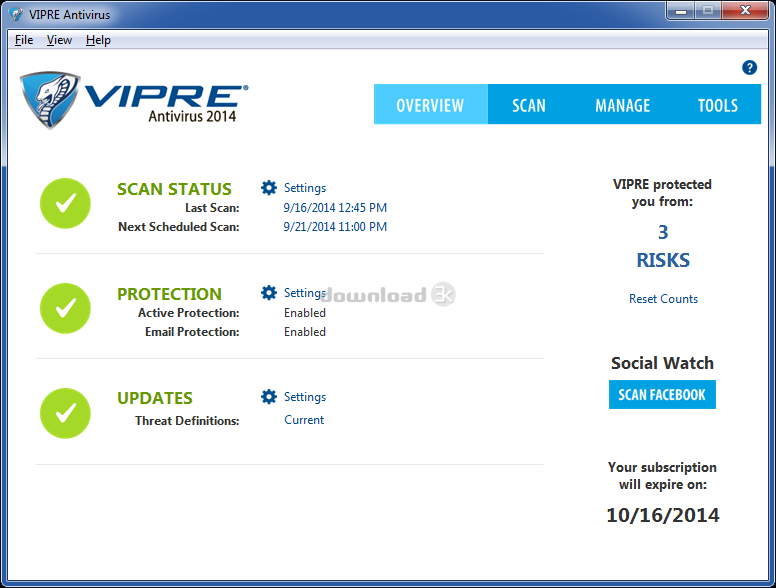Image resolution: width=776 pixels, height=588 pixels.
Task: Open the Tools tab
Action: click(717, 105)
